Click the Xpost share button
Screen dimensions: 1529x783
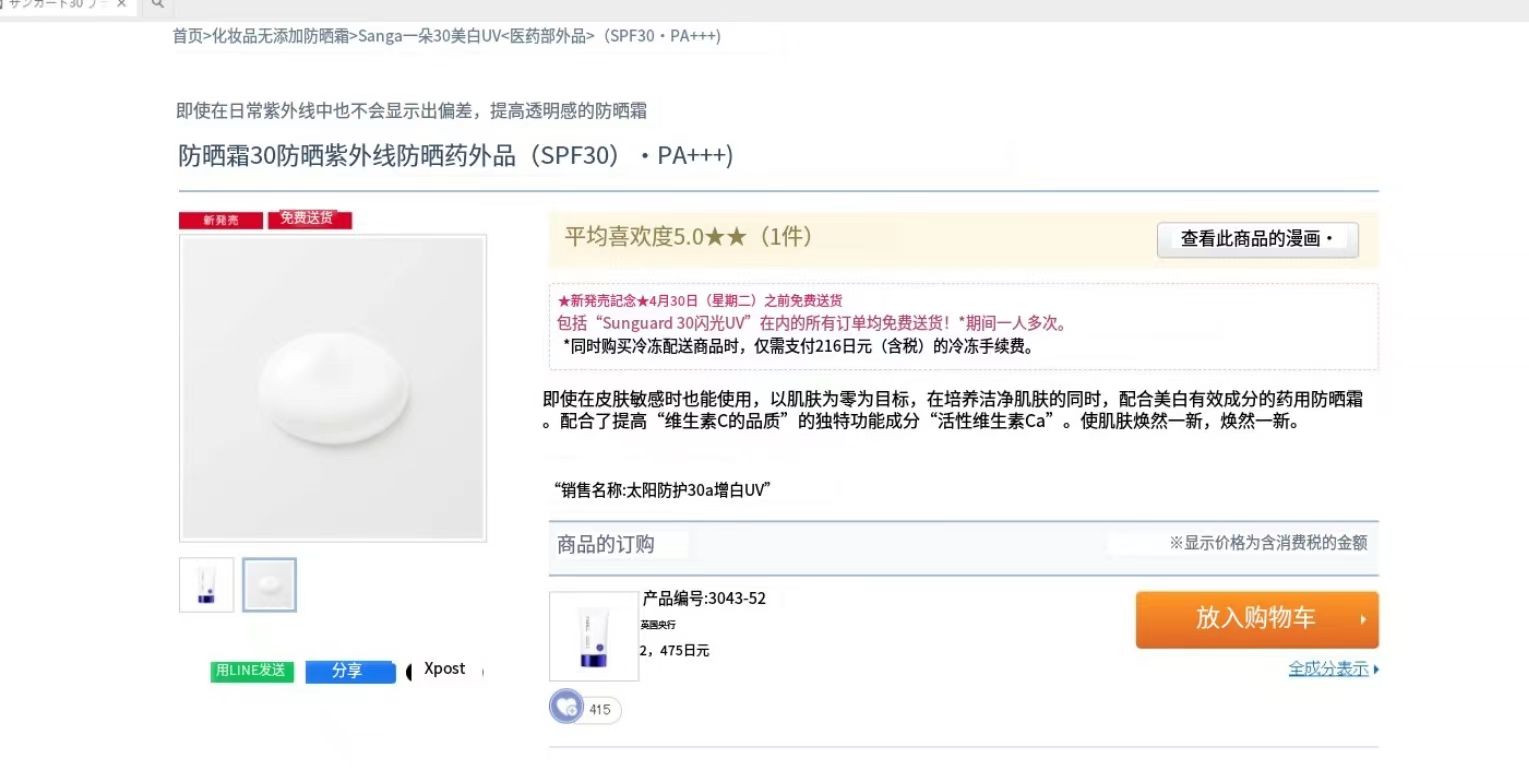pyautogui.click(x=445, y=669)
